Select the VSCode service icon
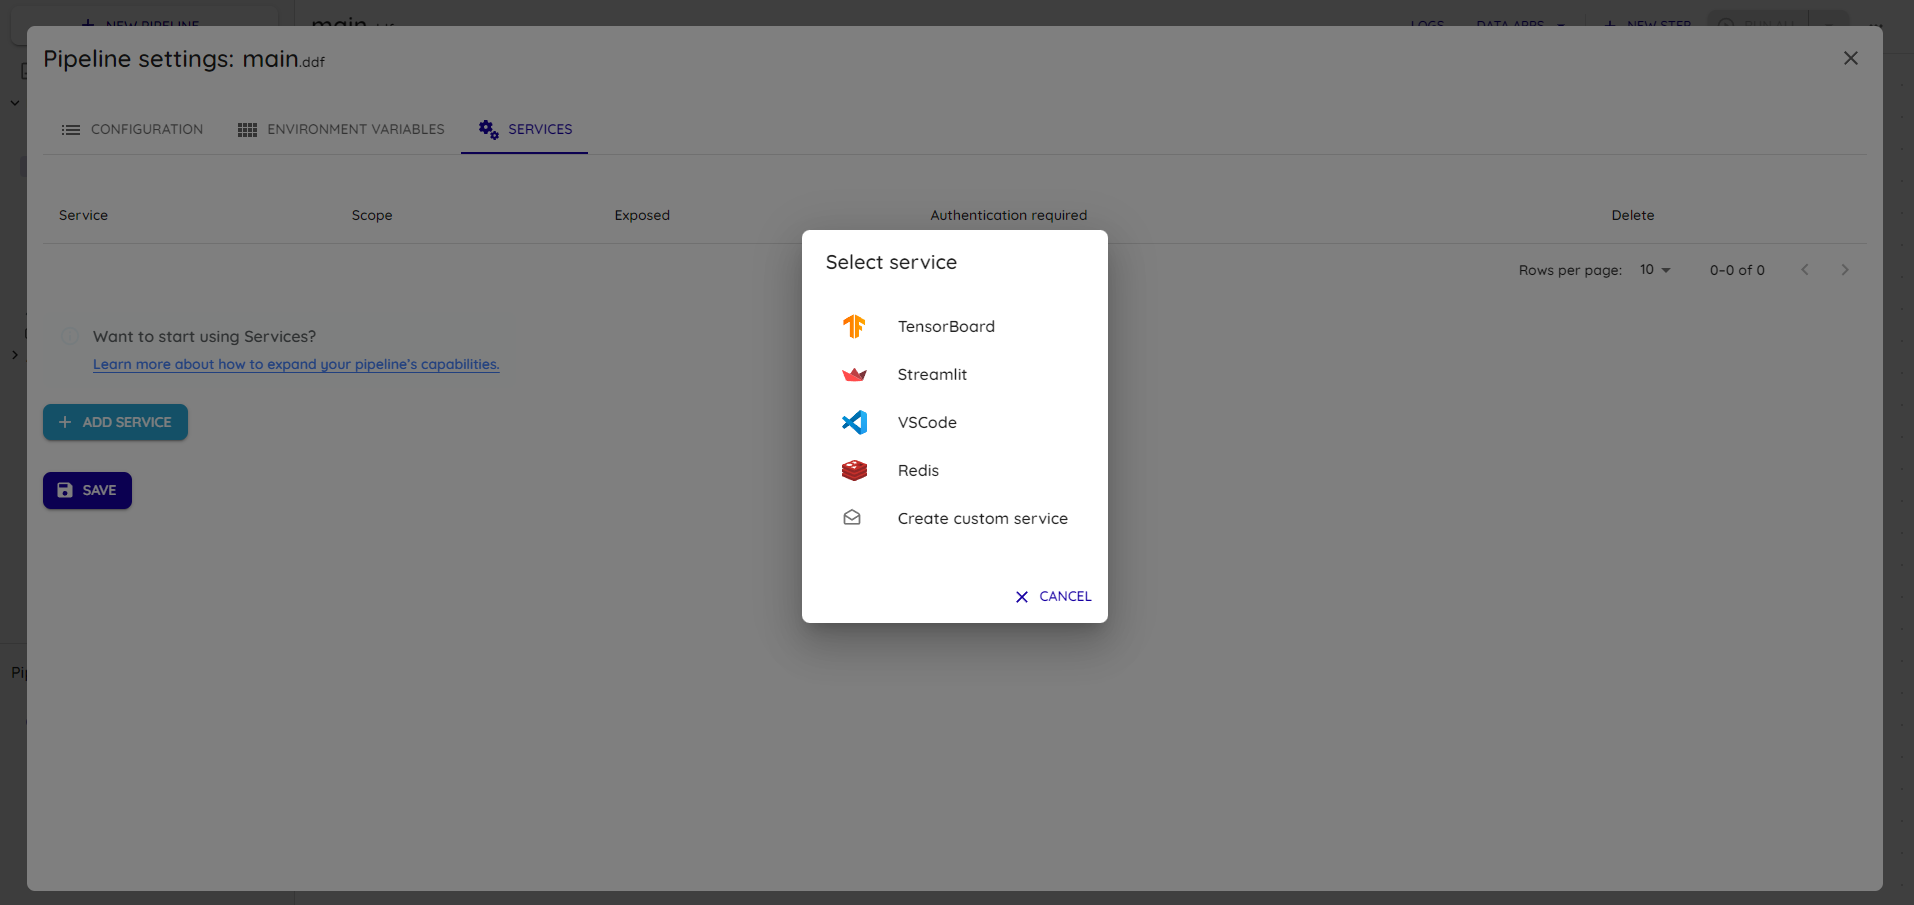Screen dimensions: 1914x905 pos(854,422)
